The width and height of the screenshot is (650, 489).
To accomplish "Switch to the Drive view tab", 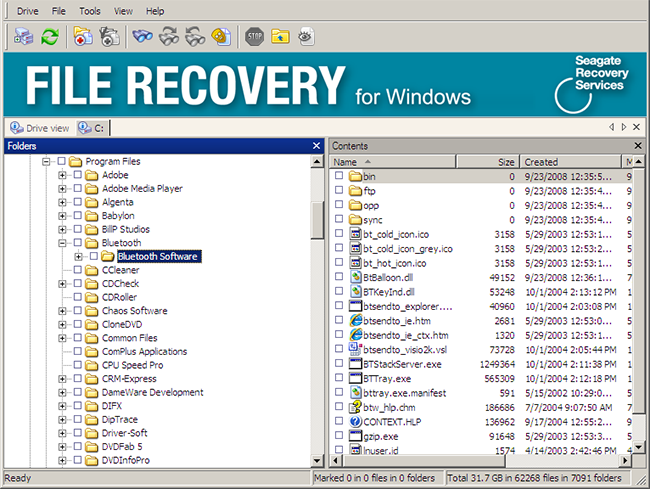I will pos(40,128).
